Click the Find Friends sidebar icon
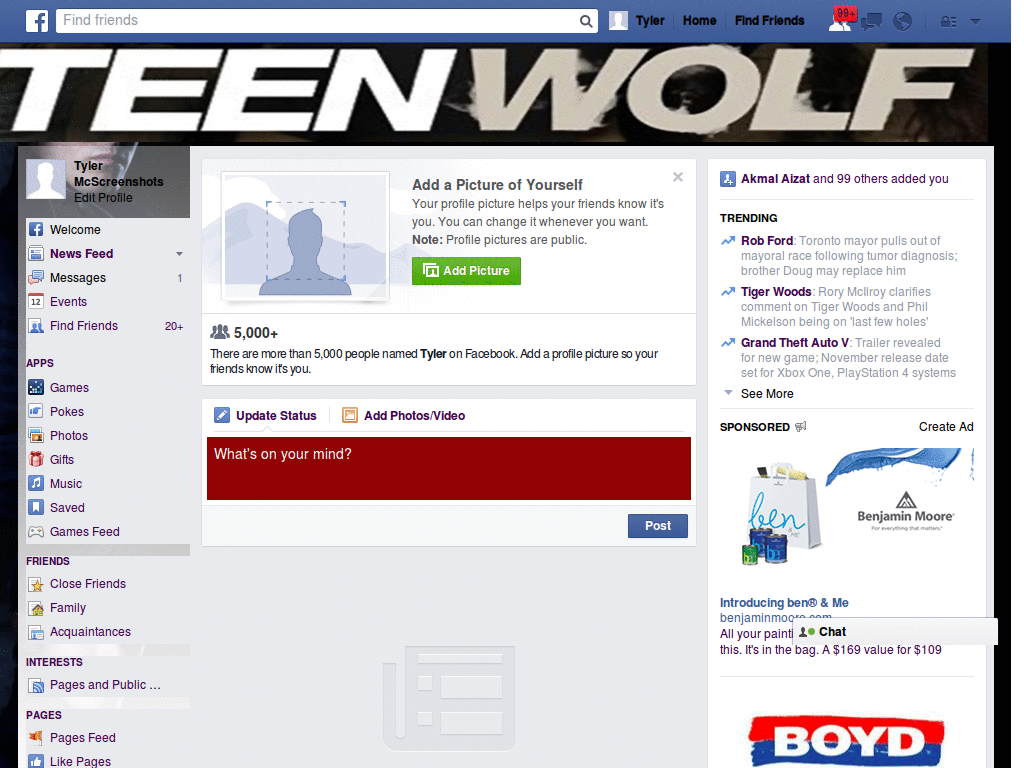Viewport: 1024px width, 768px height. 36,326
